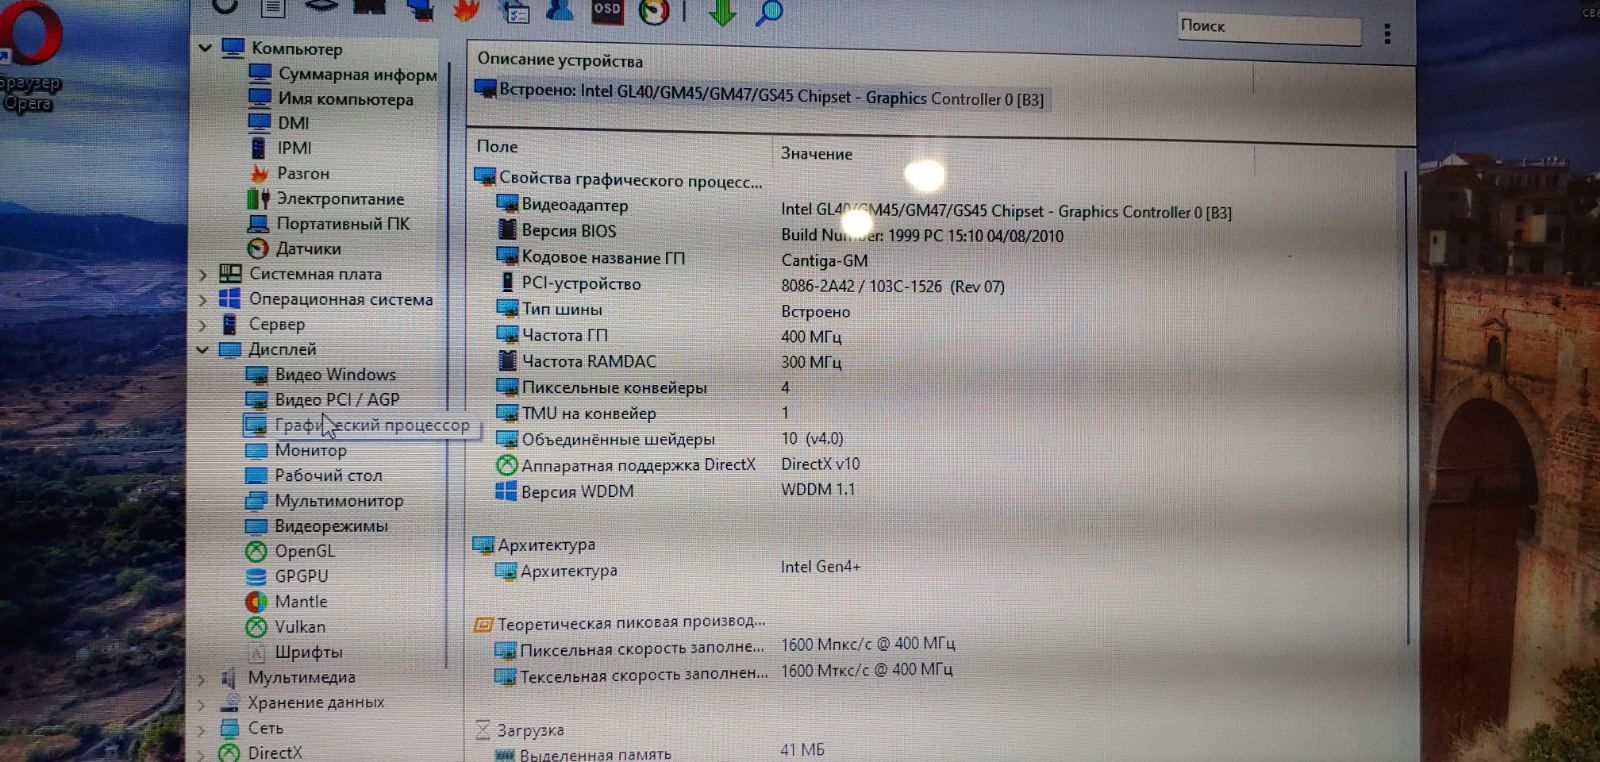This screenshot has width=1600, height=762.
Task: Open the three-dot options menu
Action: 1387,35
